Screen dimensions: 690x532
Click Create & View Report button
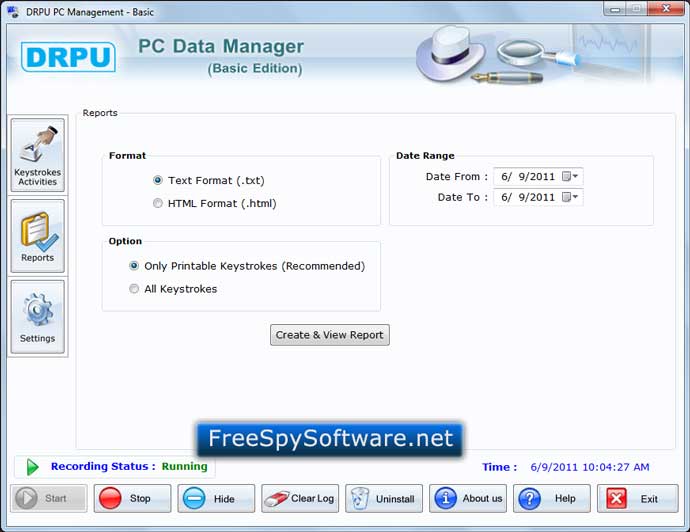pyautogui.click(x=330, y=335)
